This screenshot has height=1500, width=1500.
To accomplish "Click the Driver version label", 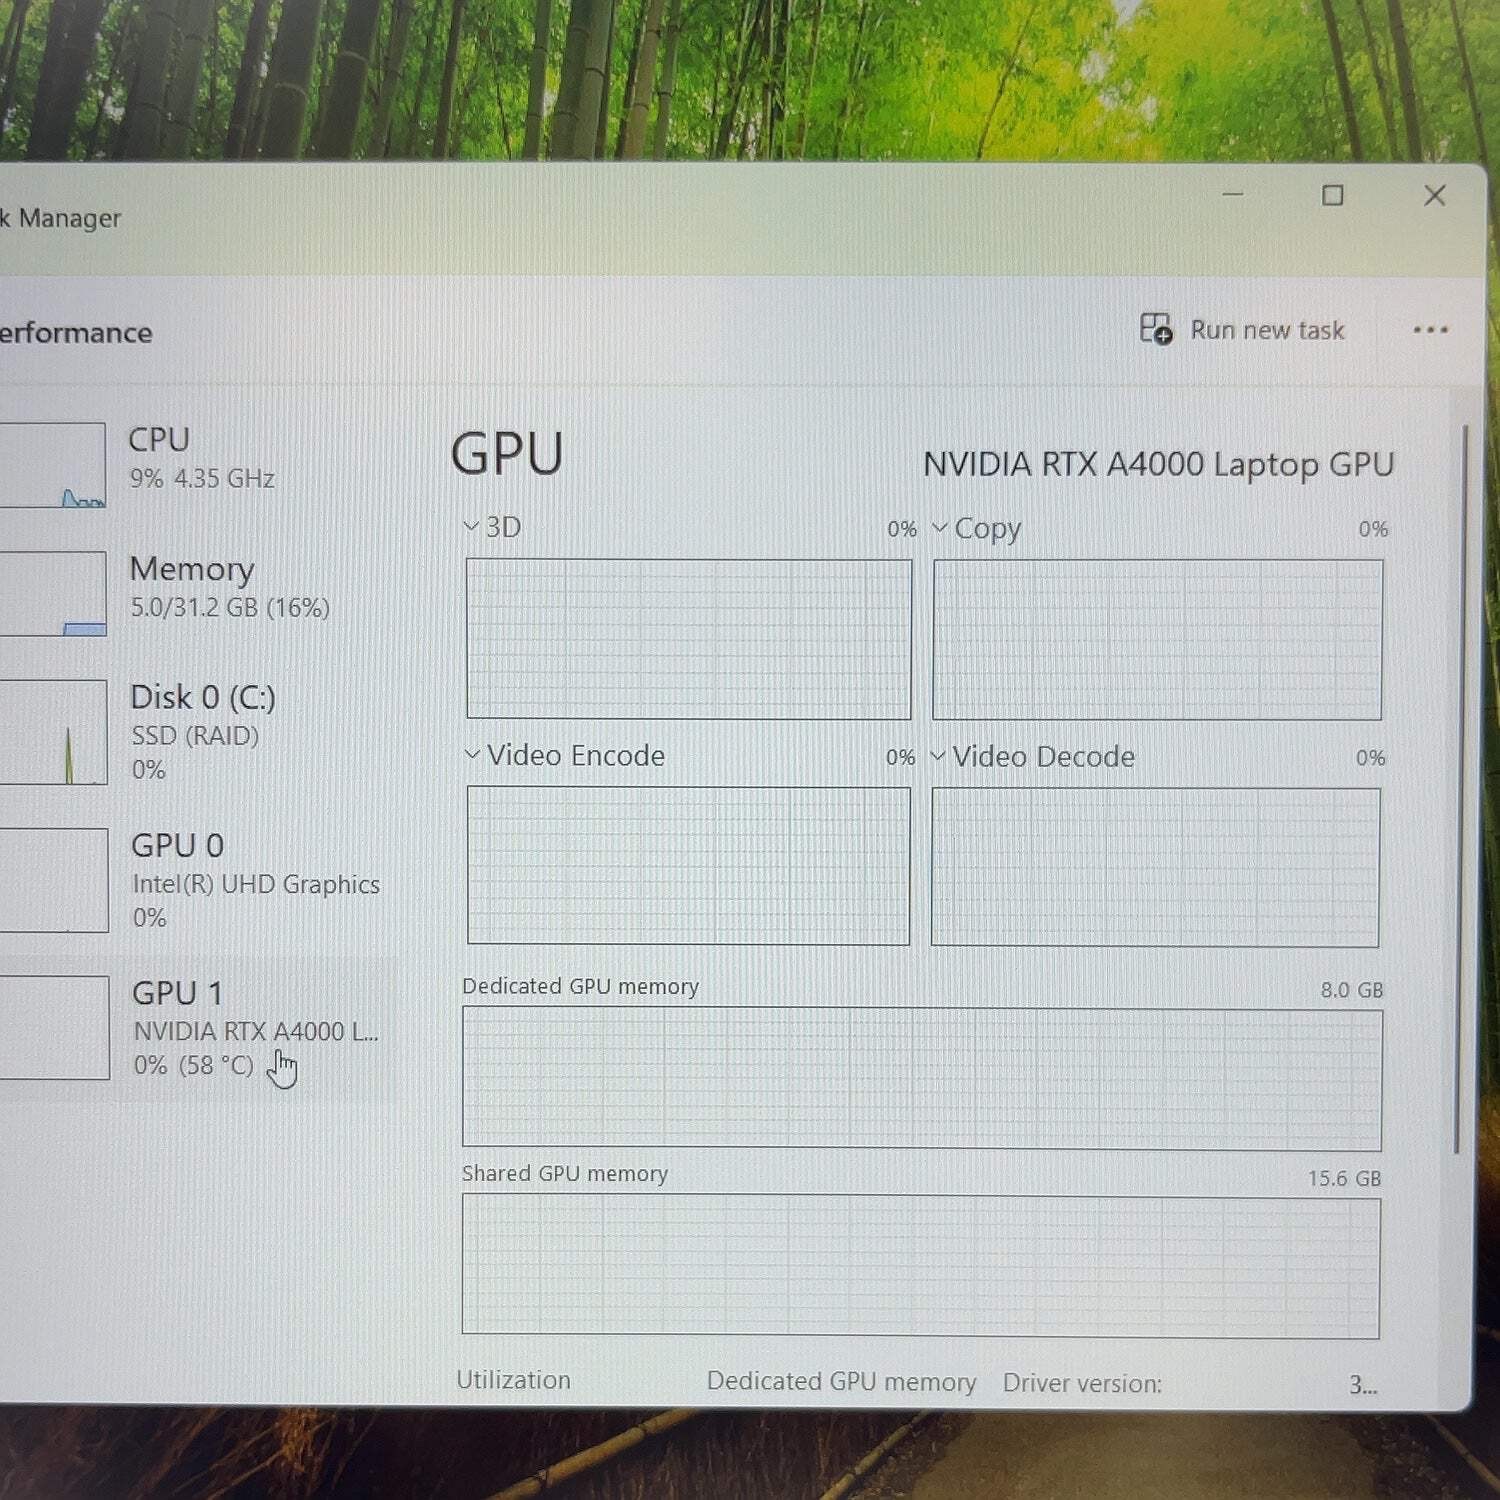I will click(1082, 1383).
